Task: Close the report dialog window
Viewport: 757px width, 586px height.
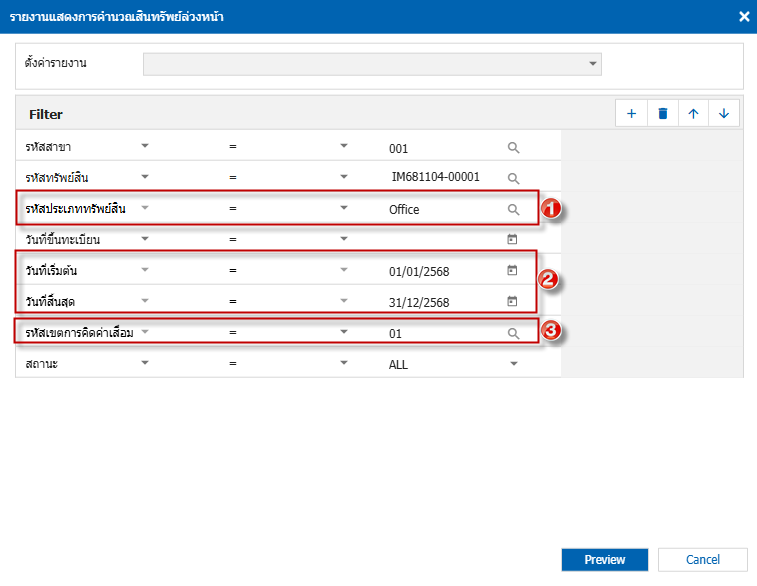Action: (x=743, y=16)
